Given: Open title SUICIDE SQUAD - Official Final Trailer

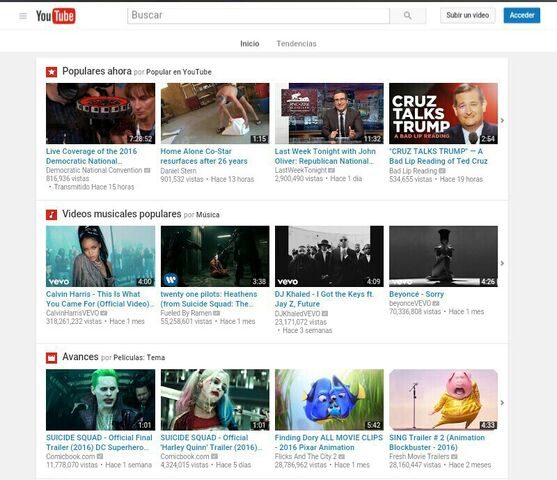Looking at the screenshot, I should pyautogui.click(x=99, y=442).
